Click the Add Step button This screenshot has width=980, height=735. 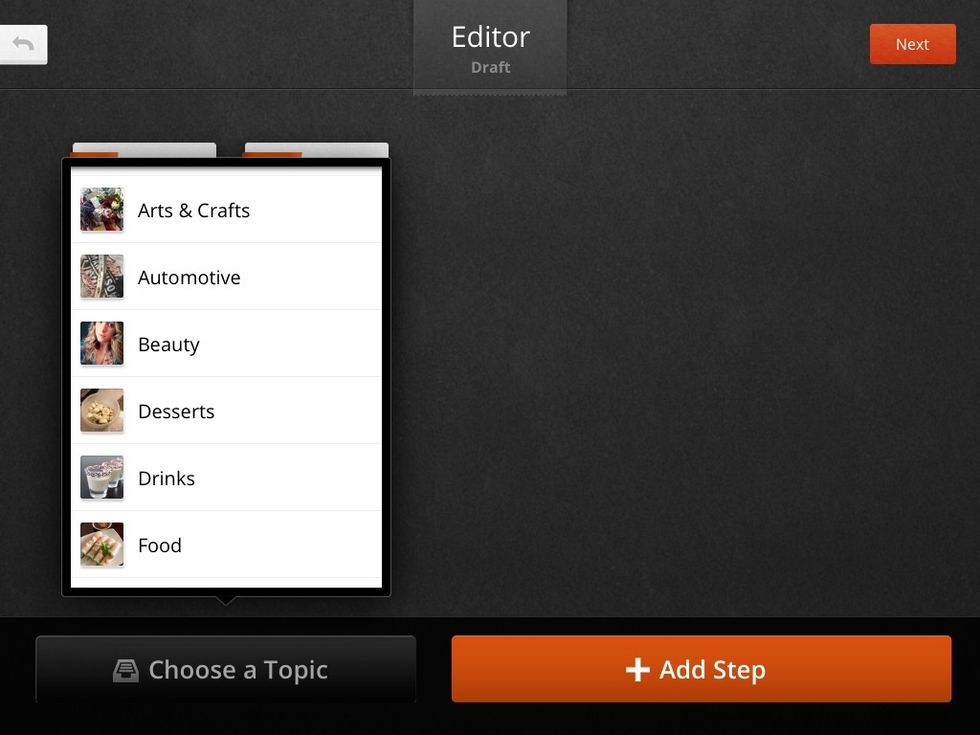click(701, 669)
